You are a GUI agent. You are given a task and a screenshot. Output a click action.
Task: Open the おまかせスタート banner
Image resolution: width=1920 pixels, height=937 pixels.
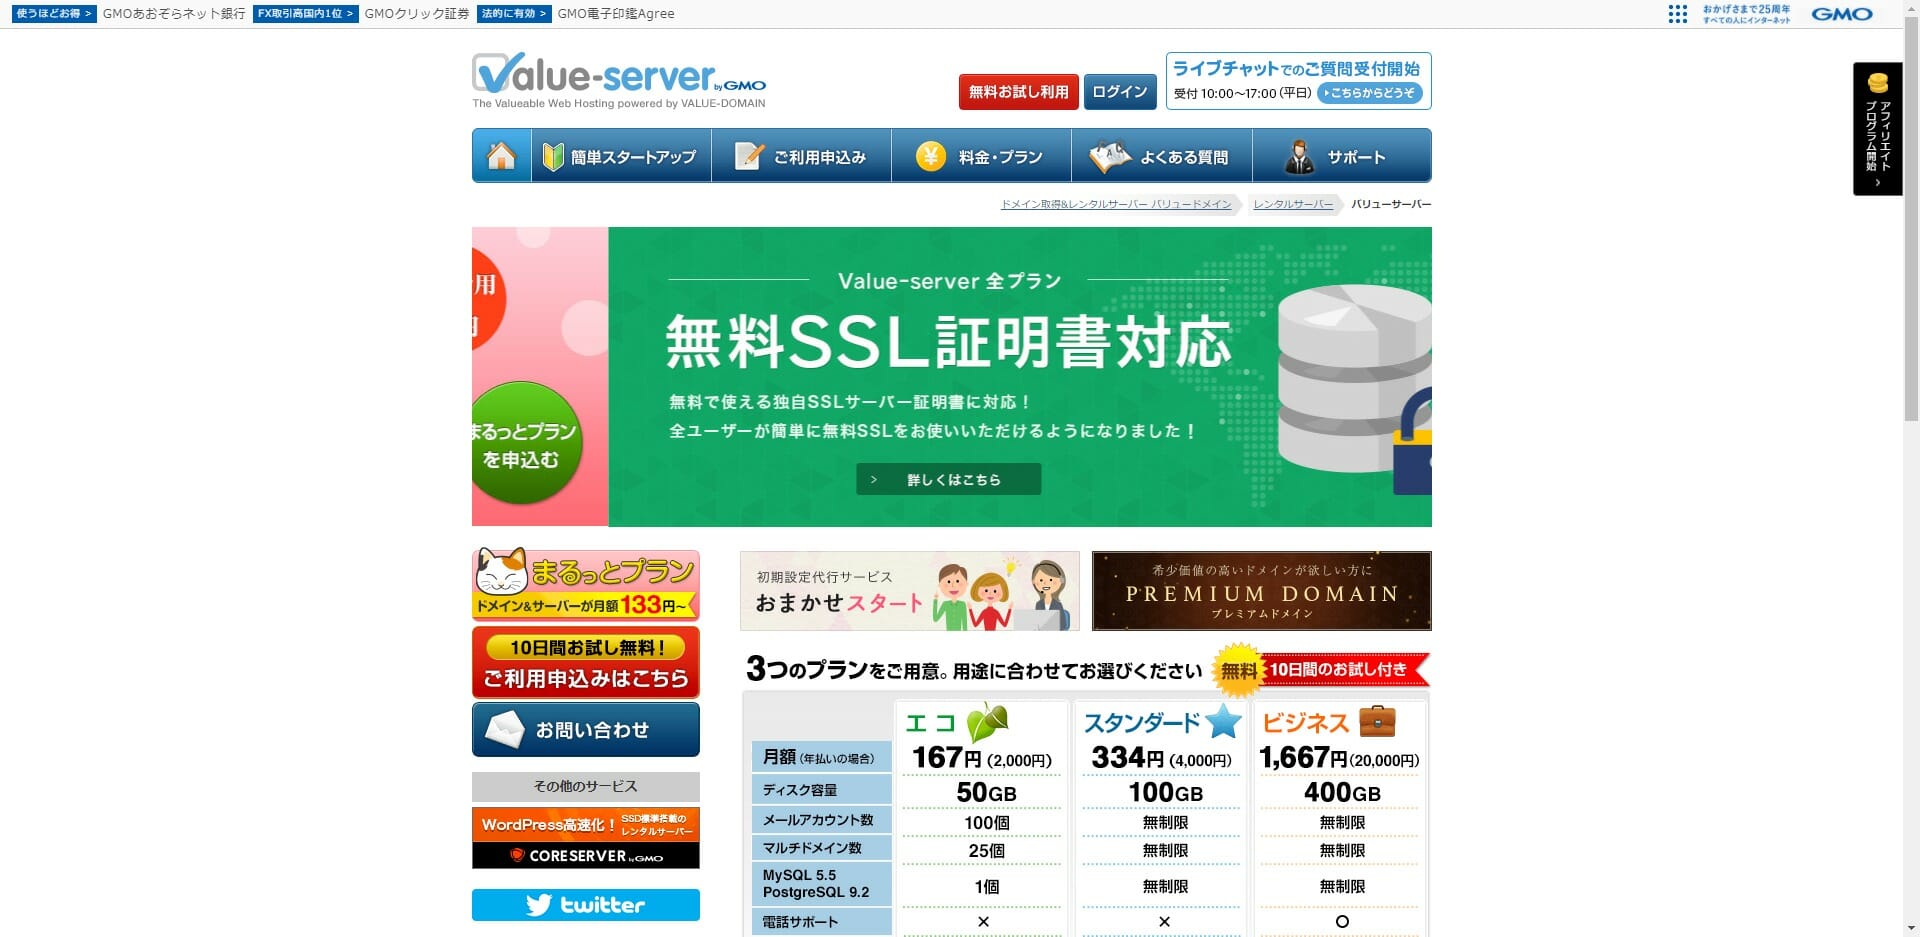pyautogui.click(x=909, y=591)
